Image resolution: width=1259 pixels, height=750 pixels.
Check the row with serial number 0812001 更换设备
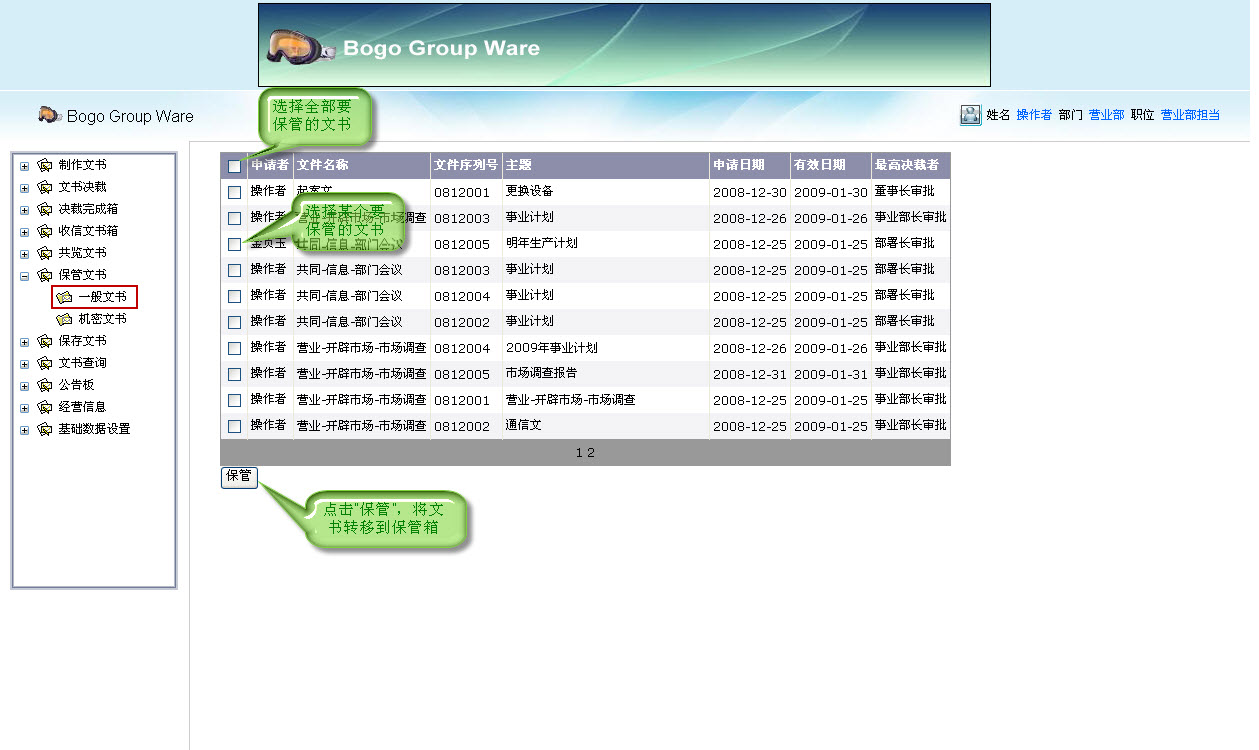(x=234, y=192)
